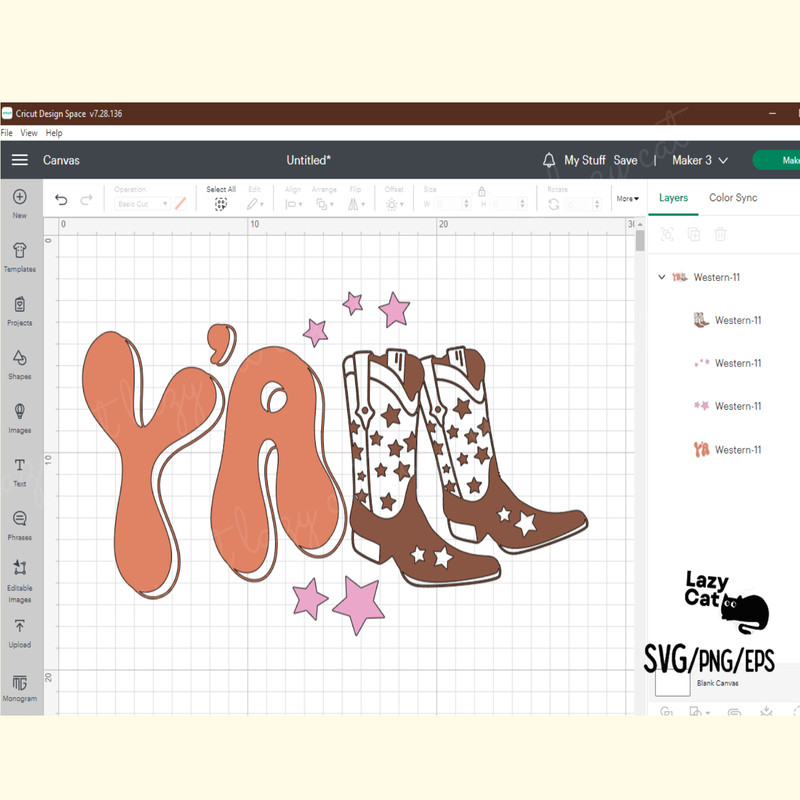Click the notifications bell icon

click(x=549, y=160)
